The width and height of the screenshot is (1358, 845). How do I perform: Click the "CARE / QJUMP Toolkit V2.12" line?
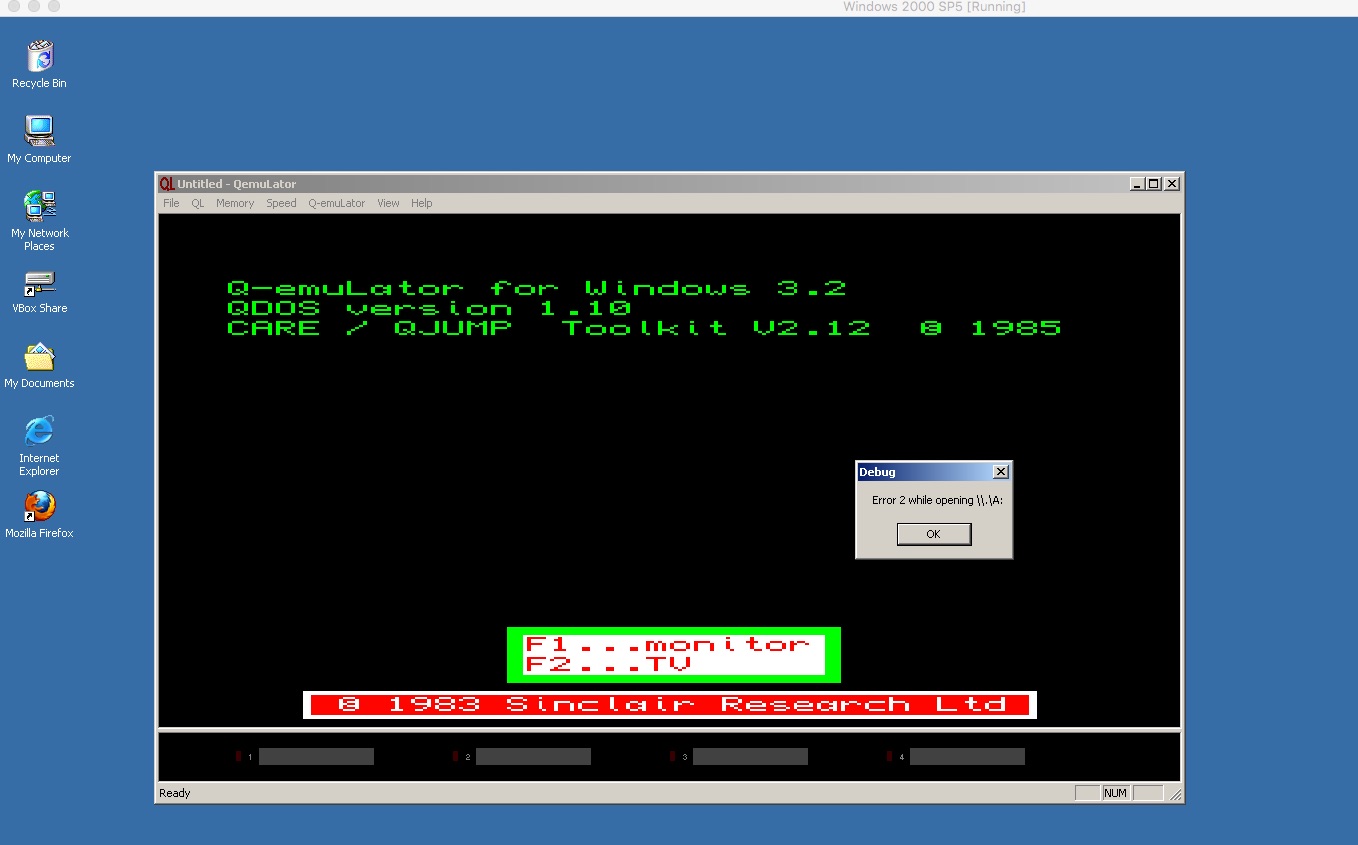pyautogui.click(x=644, y=328)
